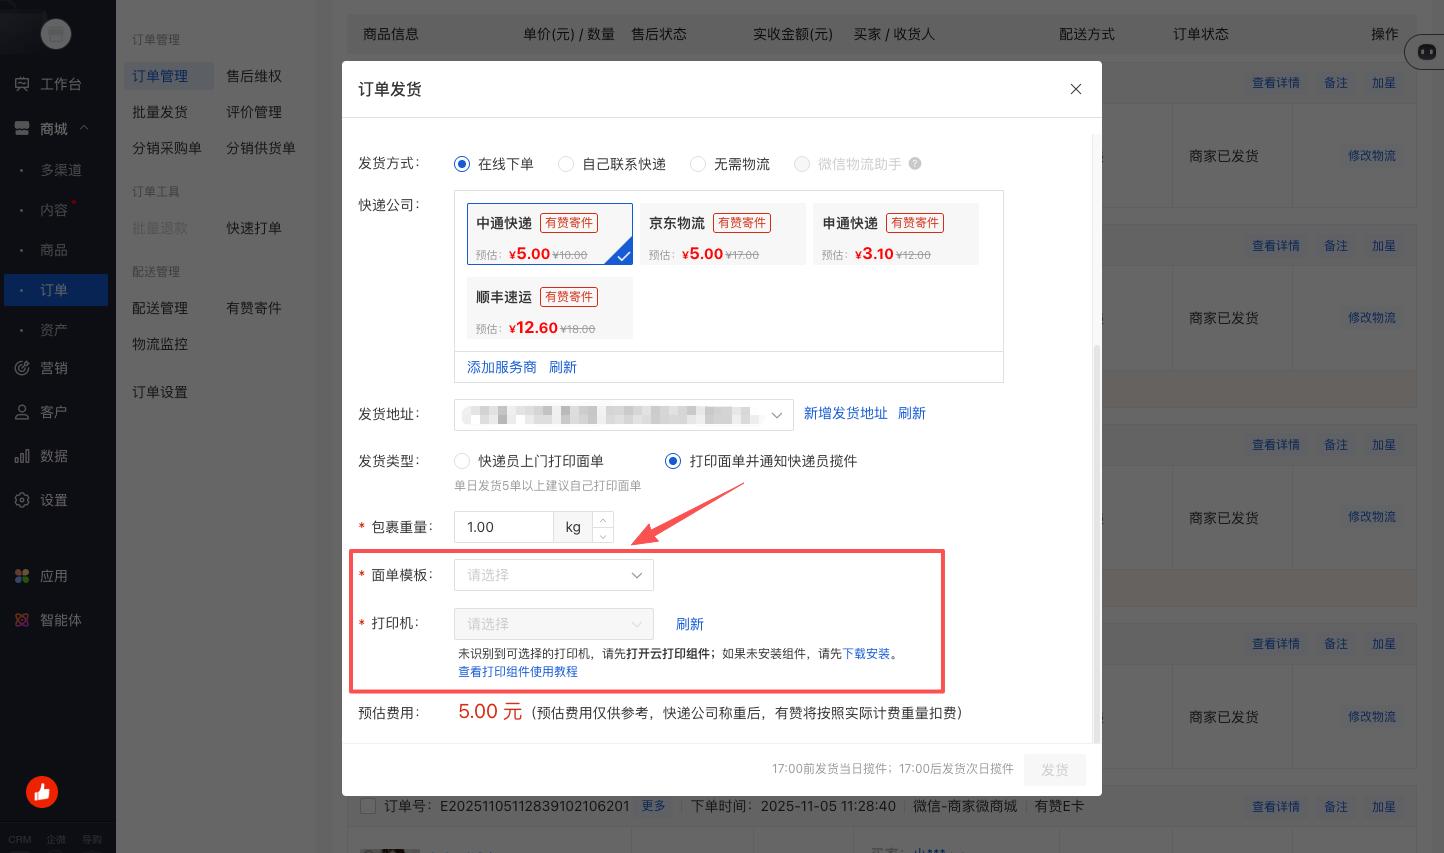Open the 智能体 agent icon in sidebar
Image resolution: width=1444 pixels, height=853 pixels.
tap(22, 620)
